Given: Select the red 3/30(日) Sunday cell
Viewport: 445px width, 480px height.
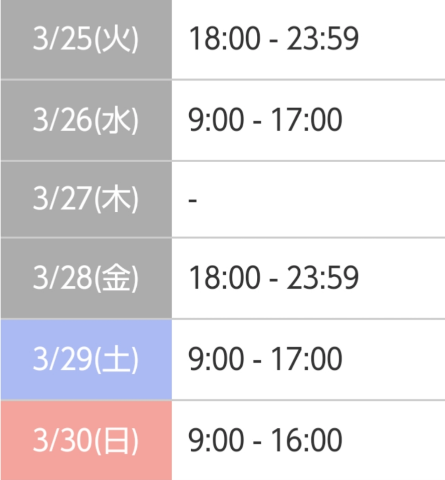Looking at the screenshot, I should (86, 440).
